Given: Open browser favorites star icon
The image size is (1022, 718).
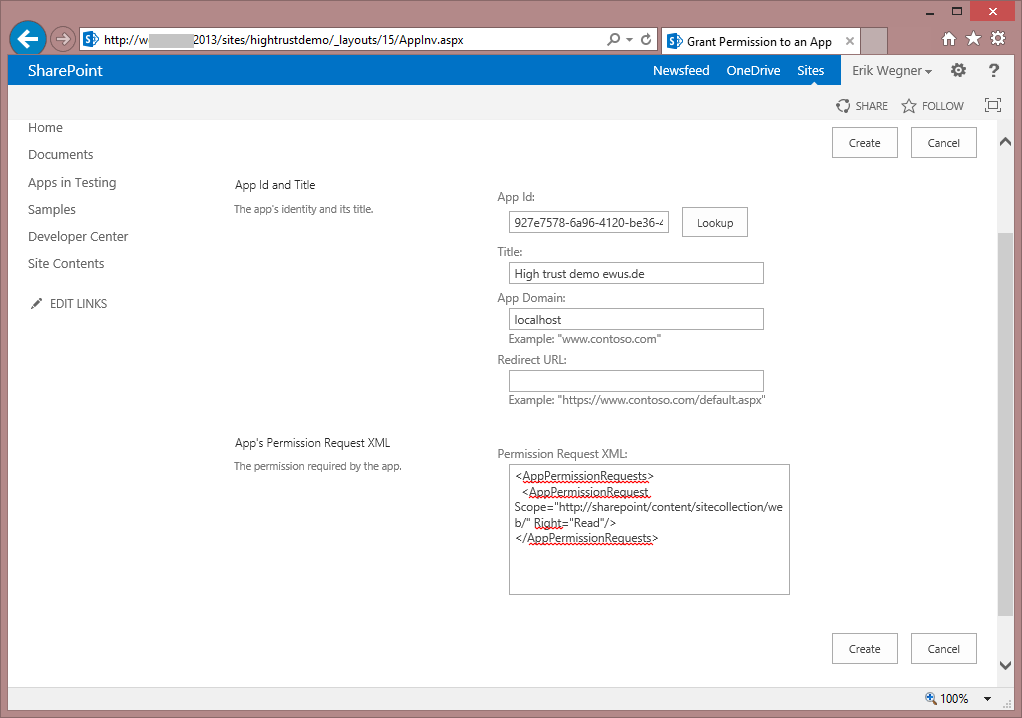Looking at the screenshot, I should (x=973, y=39).
